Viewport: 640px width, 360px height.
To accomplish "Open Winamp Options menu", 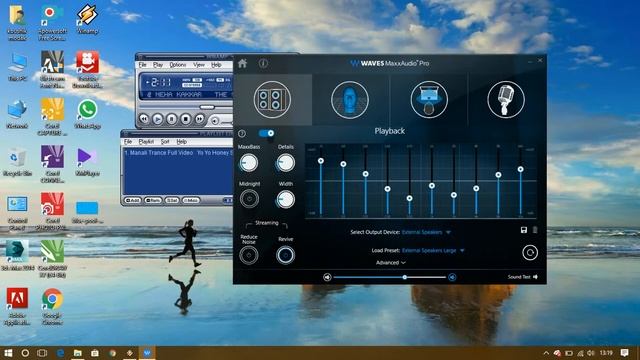I will pos(178,65).
